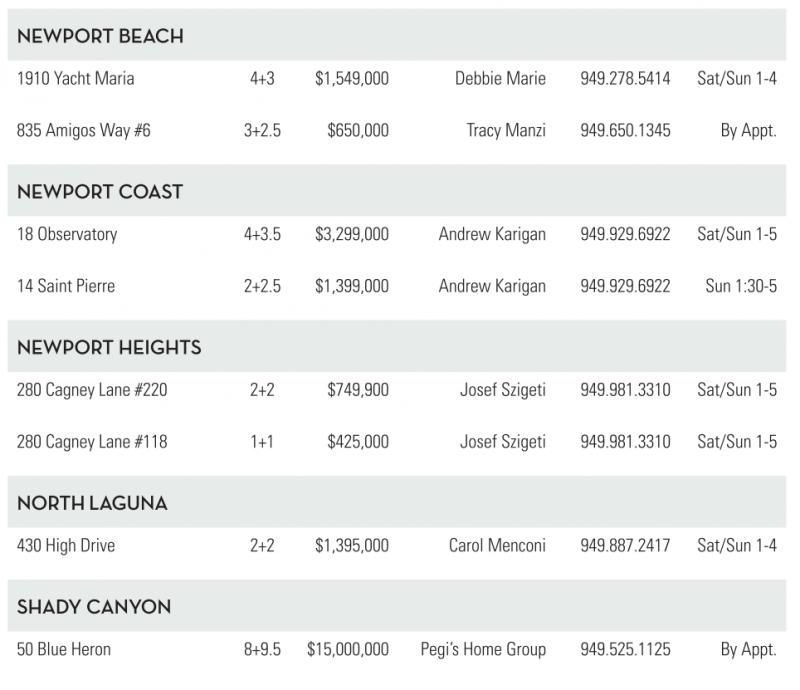
Task: Select agent Tracy Manzi
Action: 506,130
